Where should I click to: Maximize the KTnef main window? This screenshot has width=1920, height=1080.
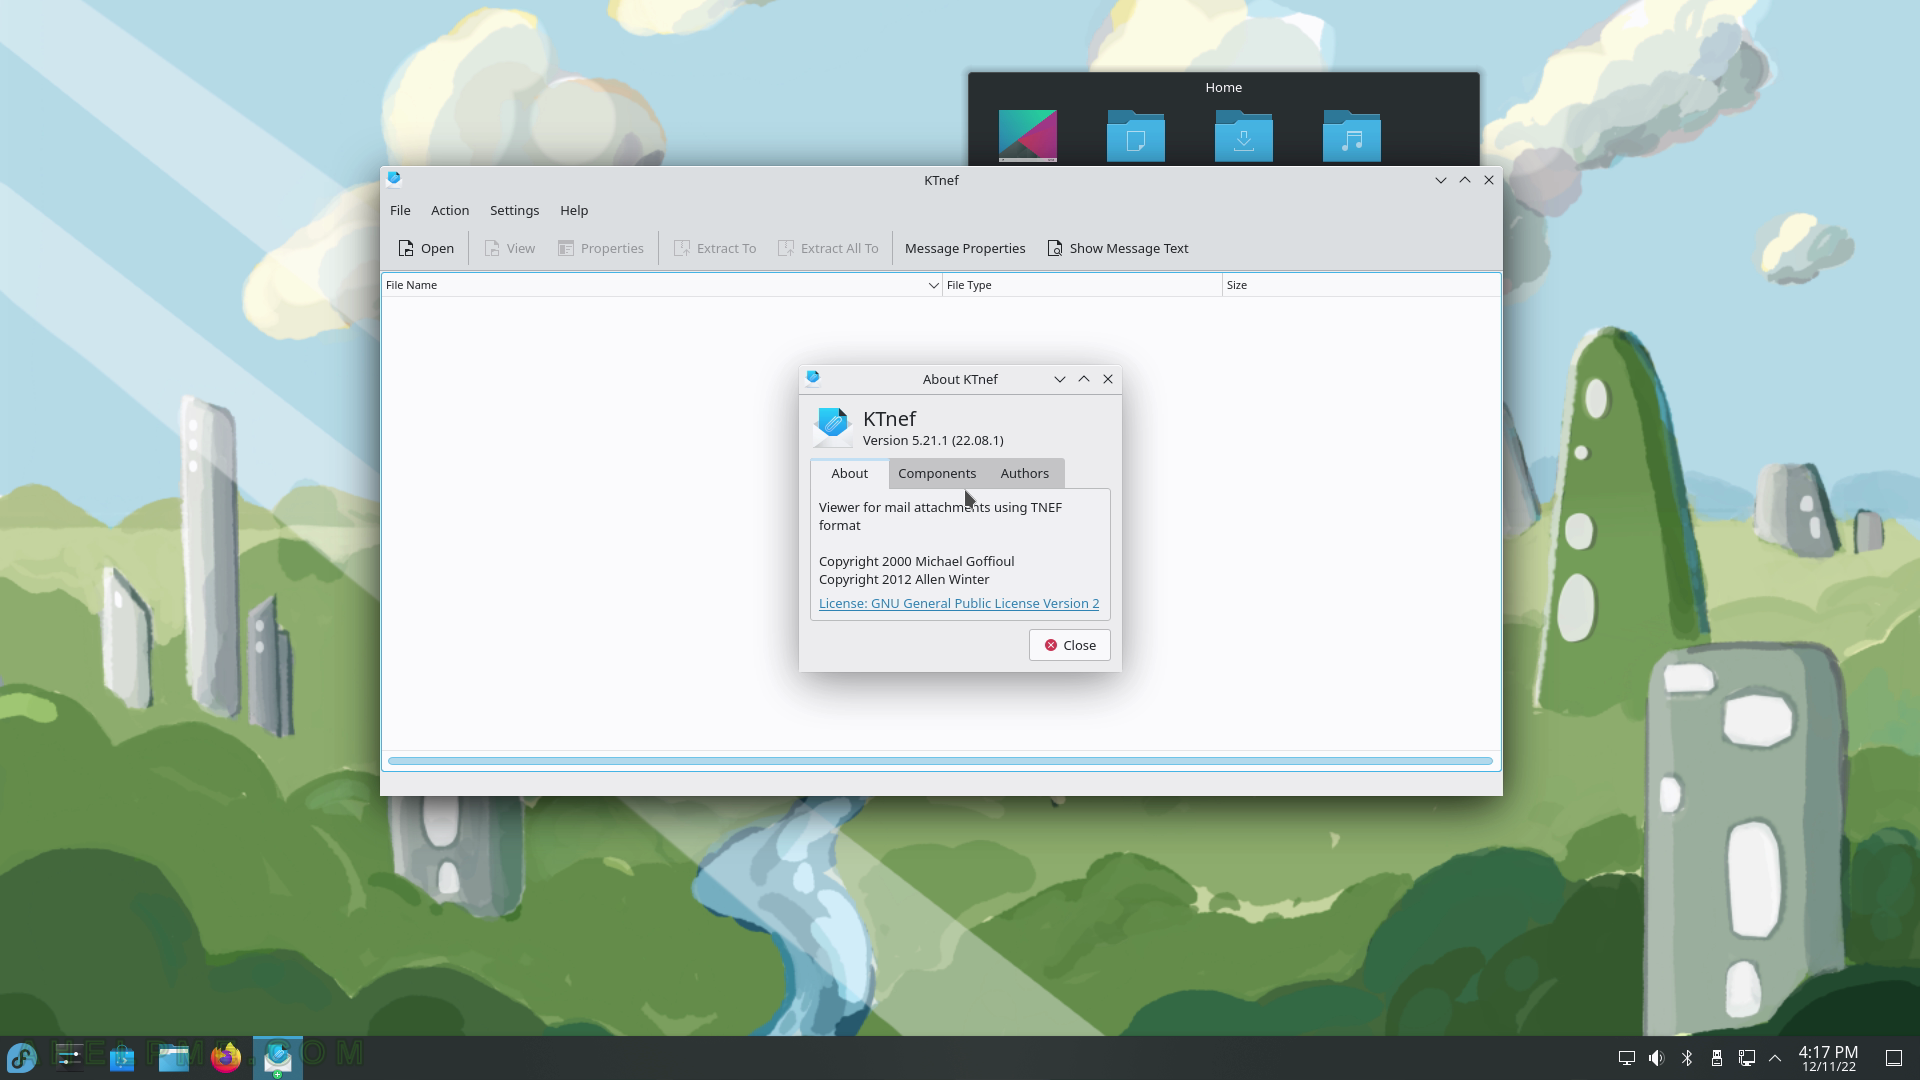tap(1465, 180)
